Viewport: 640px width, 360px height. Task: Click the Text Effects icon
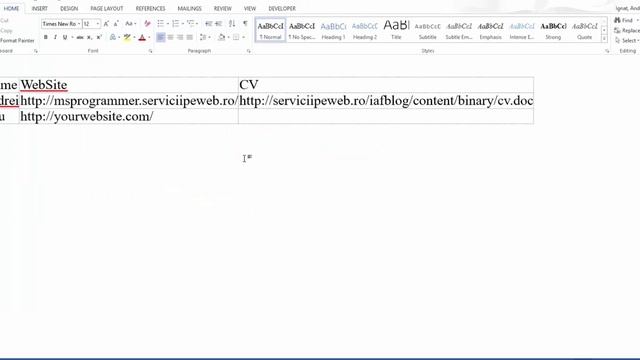coord(113,38)
